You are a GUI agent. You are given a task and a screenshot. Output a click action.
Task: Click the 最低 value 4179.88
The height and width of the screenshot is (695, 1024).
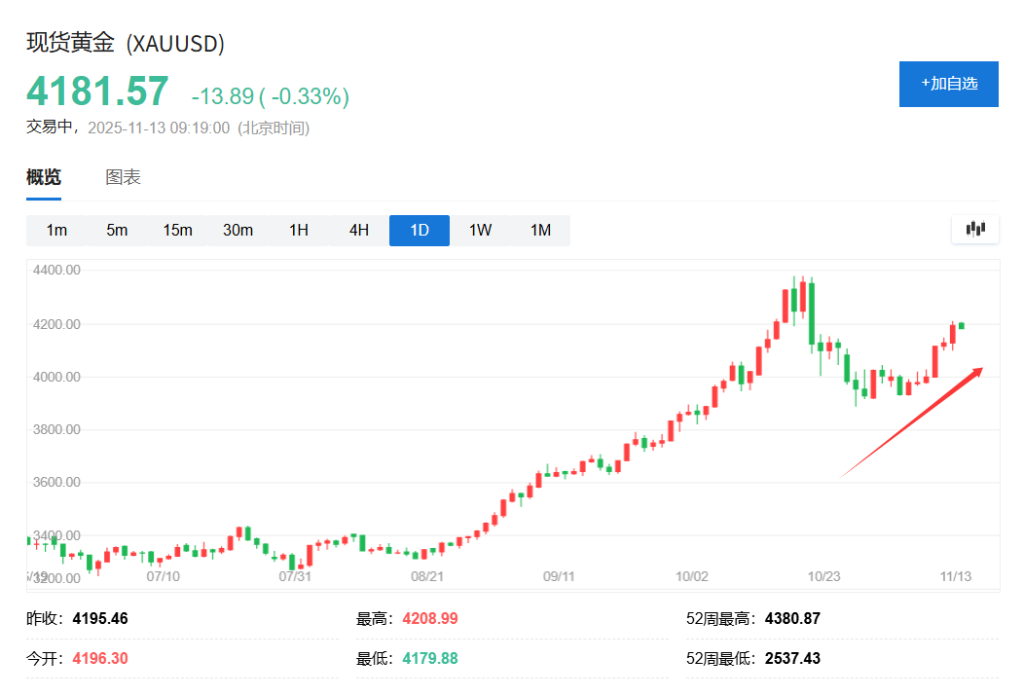coord(430,658)
